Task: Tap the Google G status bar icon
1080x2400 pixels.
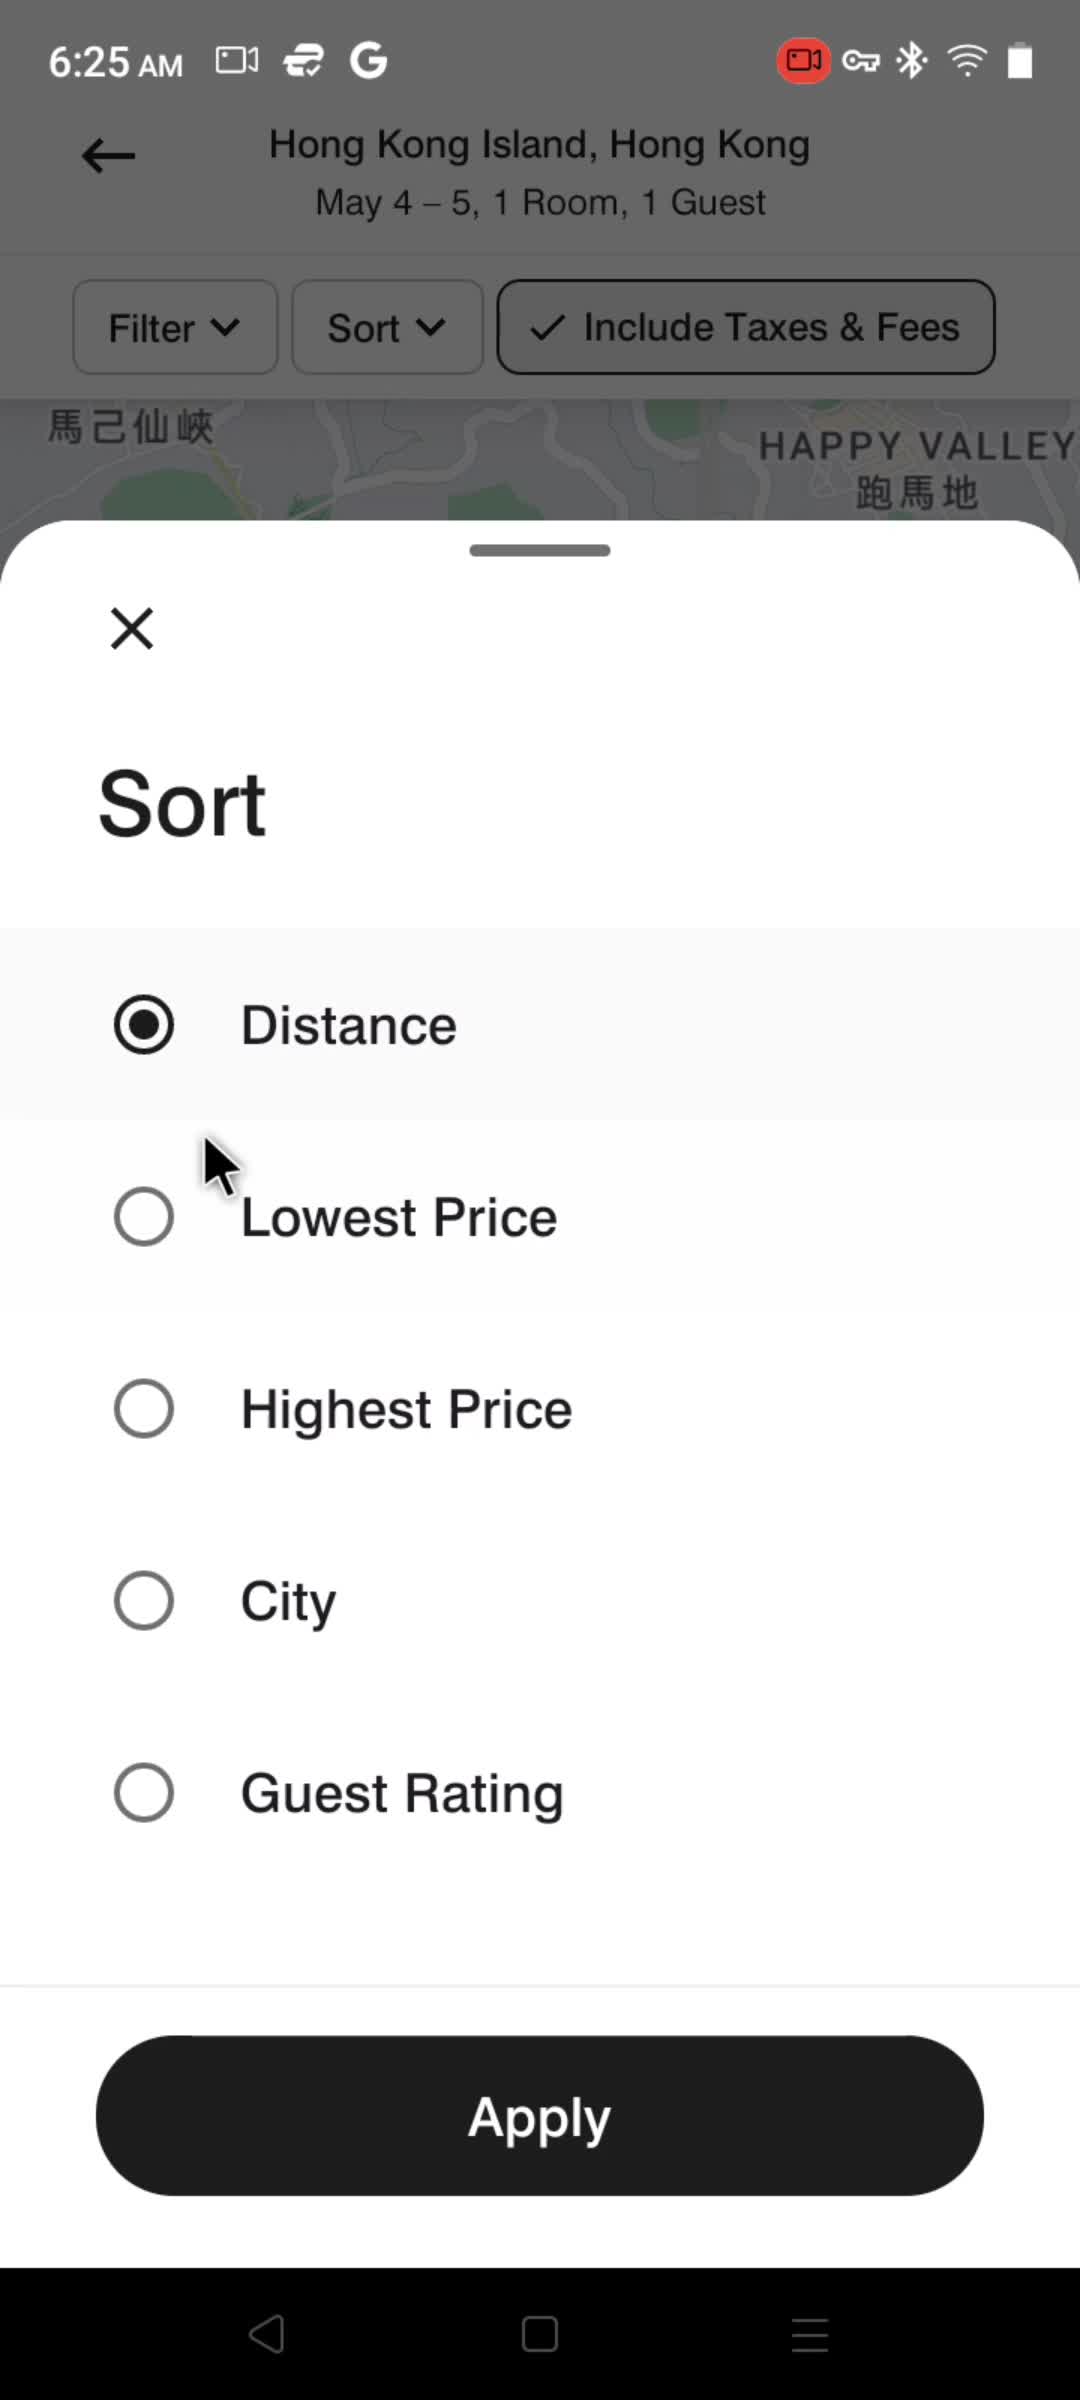Action: point(368,61)
